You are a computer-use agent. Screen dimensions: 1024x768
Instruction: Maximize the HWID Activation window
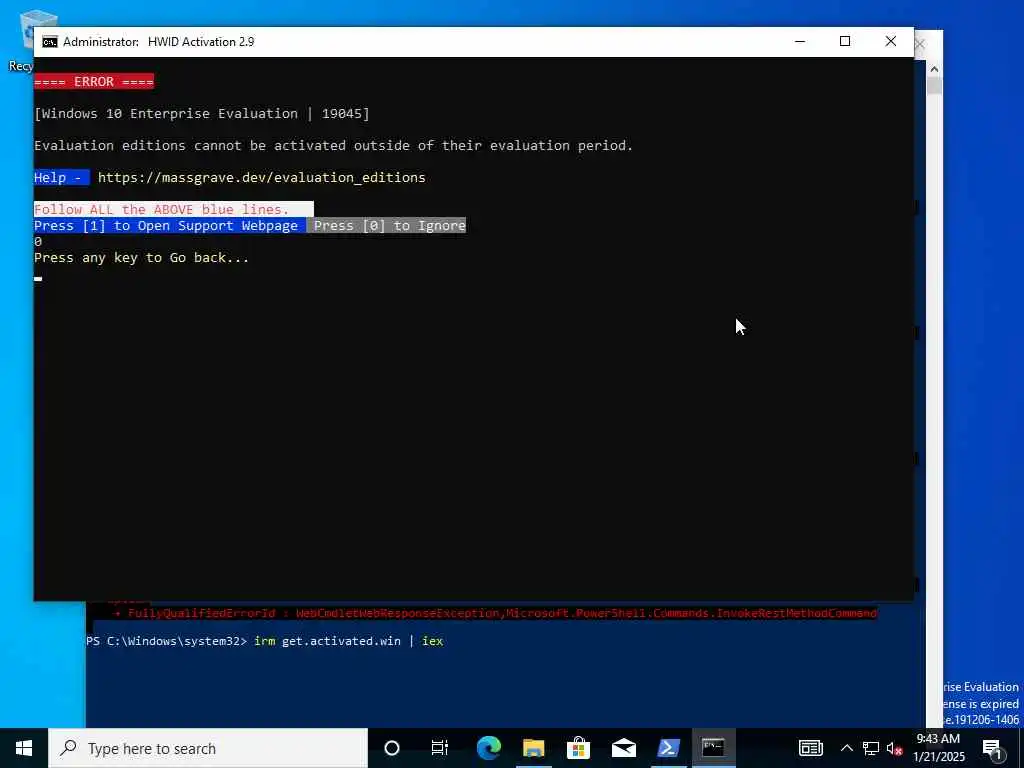tap(845, 41)
